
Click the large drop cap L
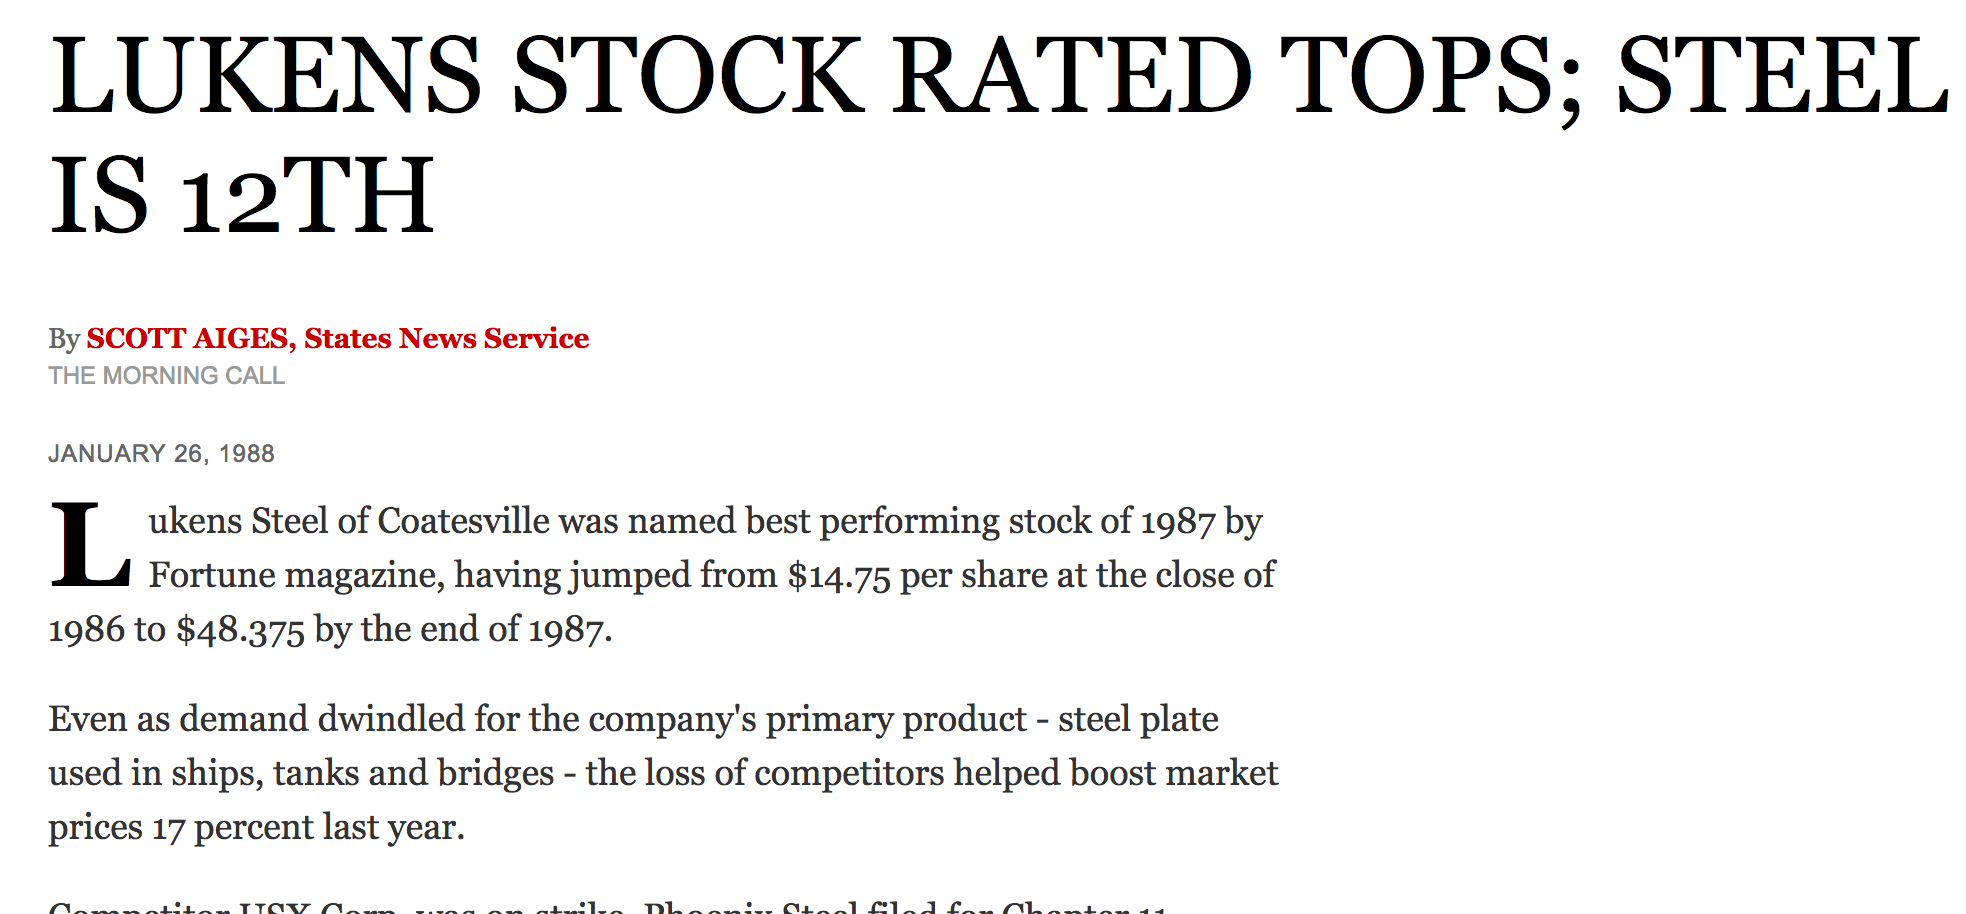click(x=90, y=548)
